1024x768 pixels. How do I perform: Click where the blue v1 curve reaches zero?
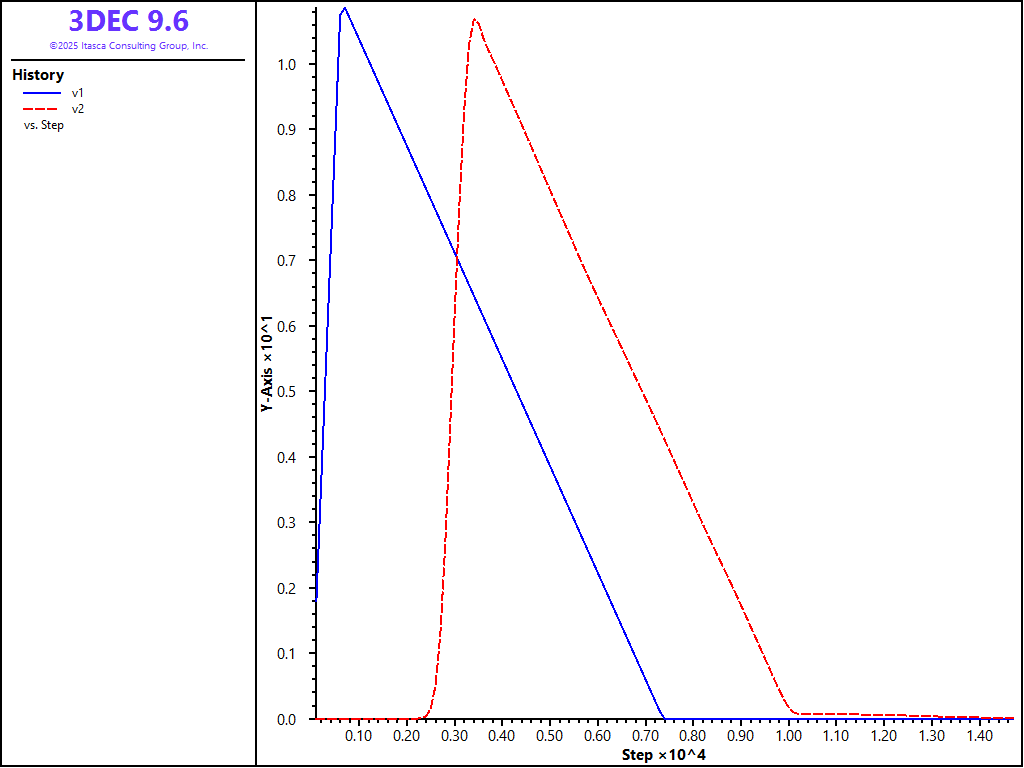[x=664, y=718]
